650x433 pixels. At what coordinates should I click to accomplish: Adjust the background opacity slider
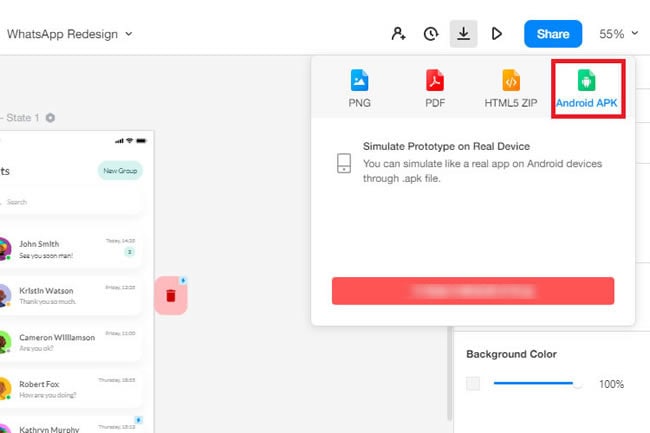tap(537, 384)
